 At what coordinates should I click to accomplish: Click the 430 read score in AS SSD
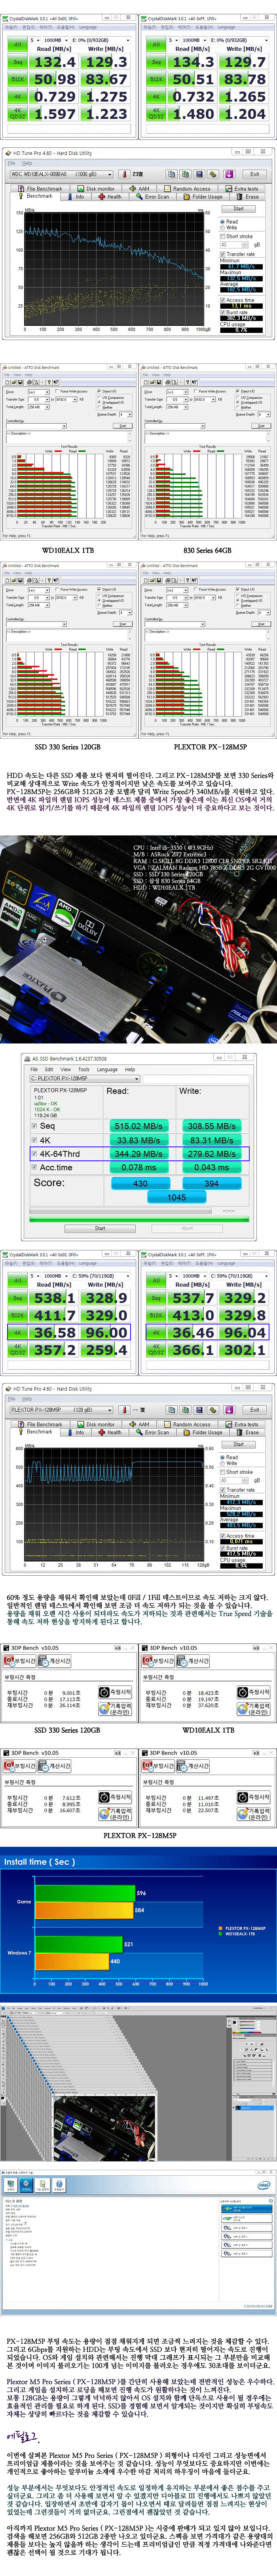pyautogui.click(x=140, y=1183)
